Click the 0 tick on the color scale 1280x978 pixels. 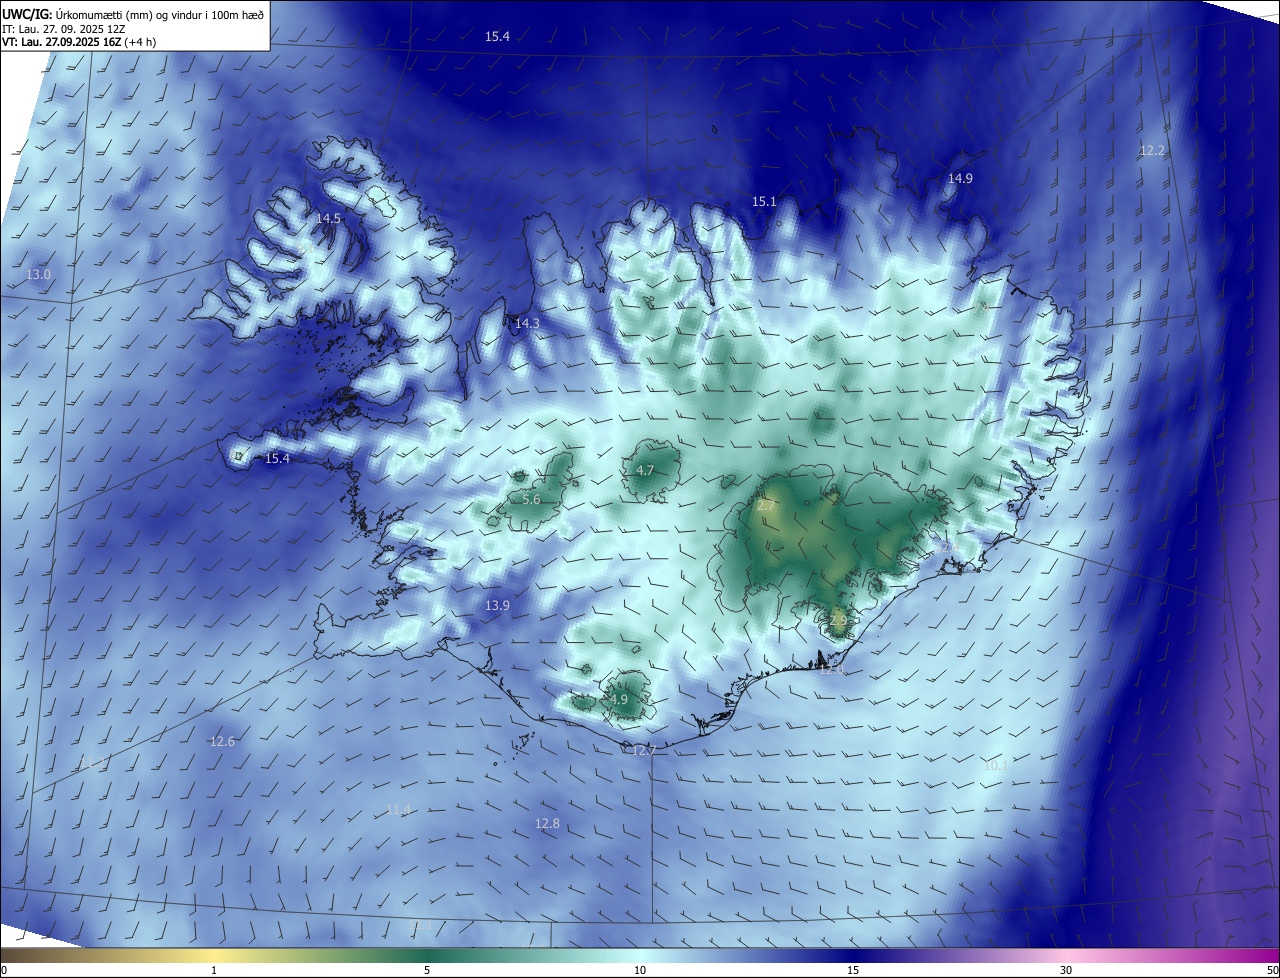pos(4,971)
